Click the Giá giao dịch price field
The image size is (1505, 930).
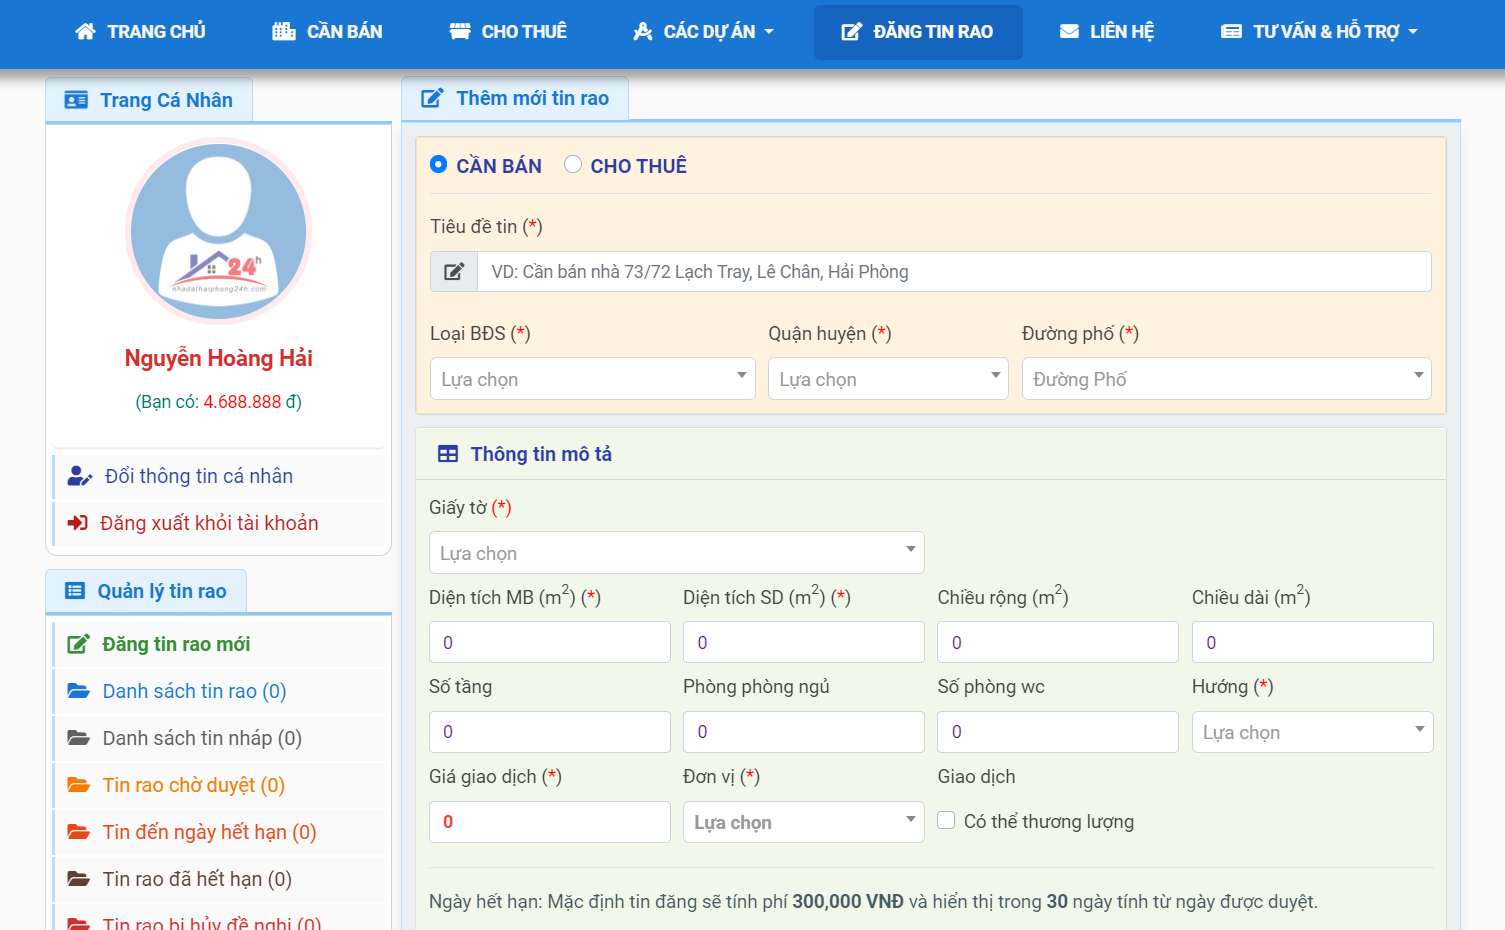pyautogui.click(x=549, y=822)
